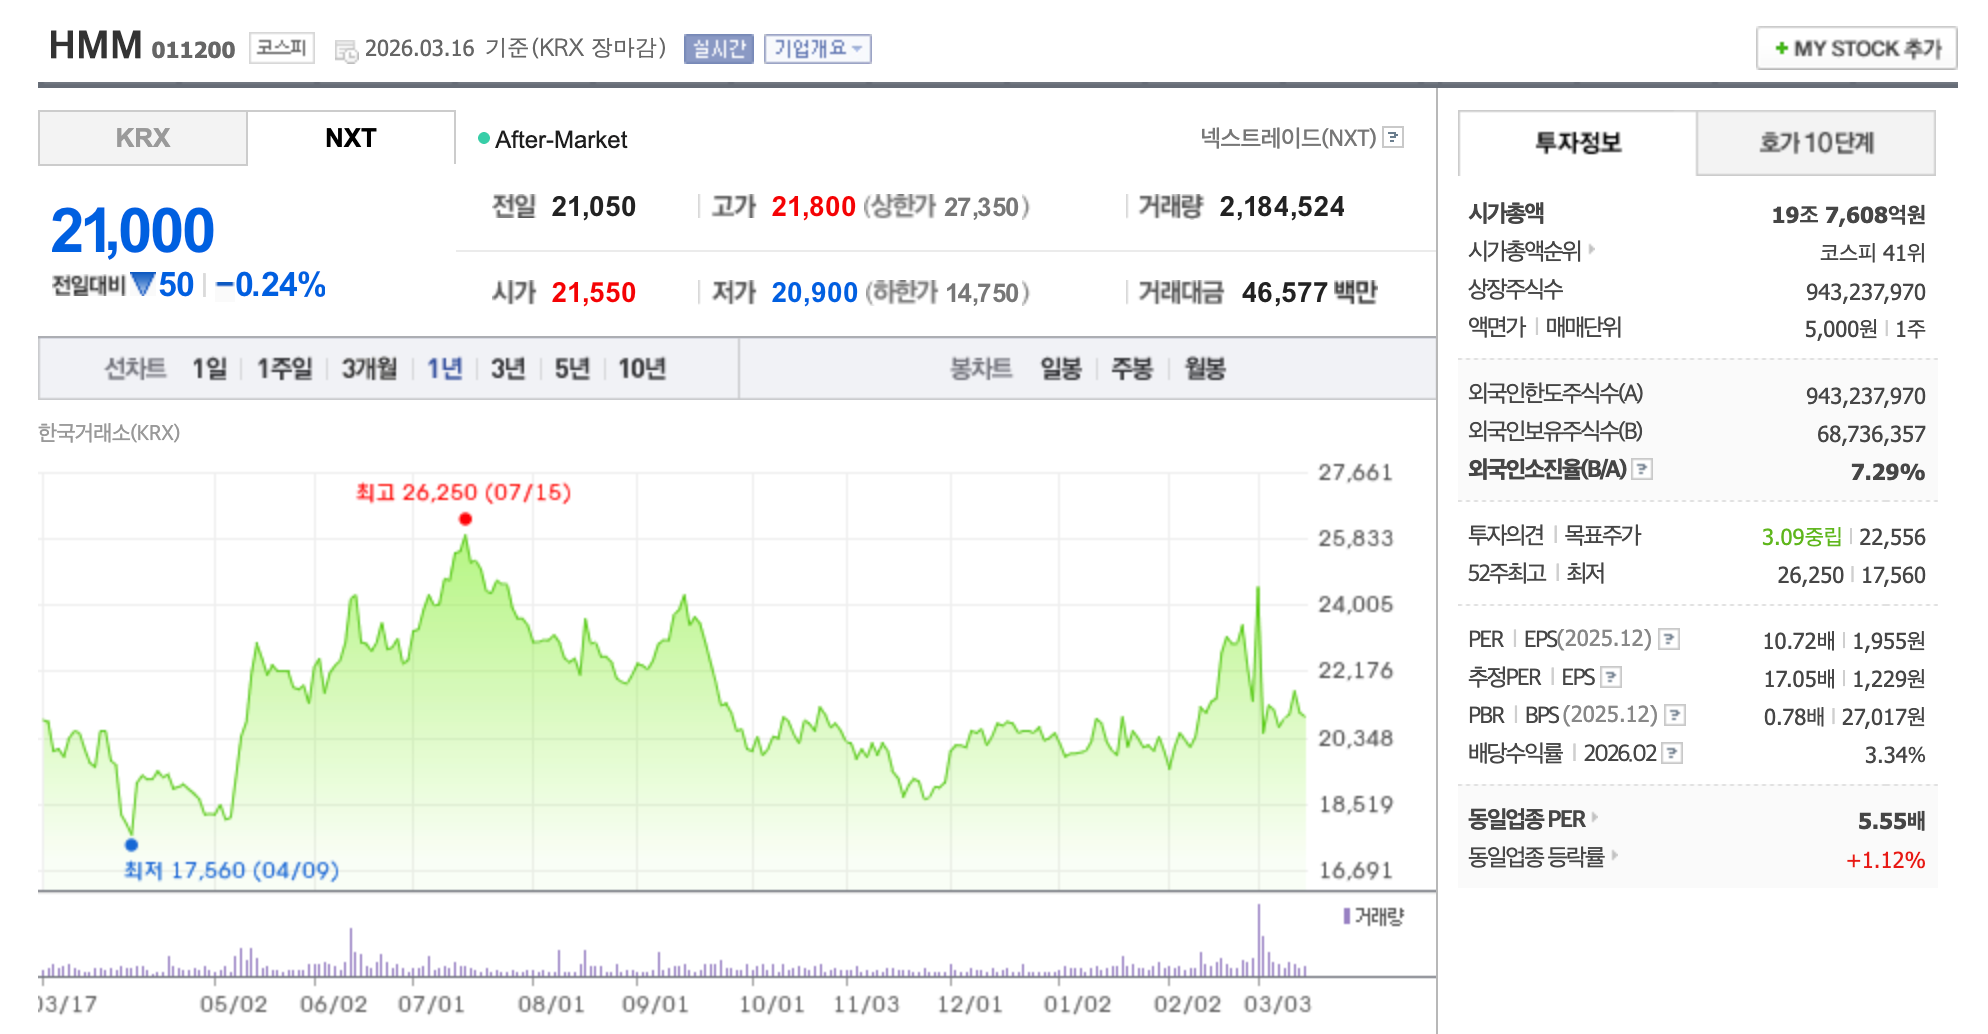The height and width of the screenshot is (1034, 1988).
Task: Click the help icon beside 배당수익률 2026.02
Action: tap(1672, 753)
